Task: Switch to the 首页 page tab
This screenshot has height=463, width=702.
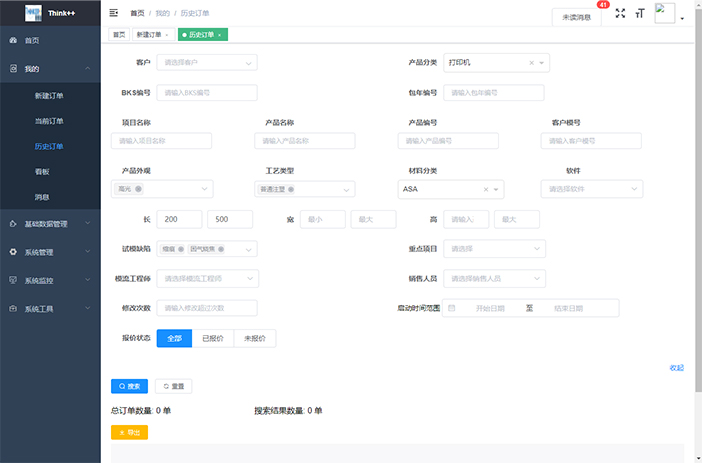Action: coord(119,35)
